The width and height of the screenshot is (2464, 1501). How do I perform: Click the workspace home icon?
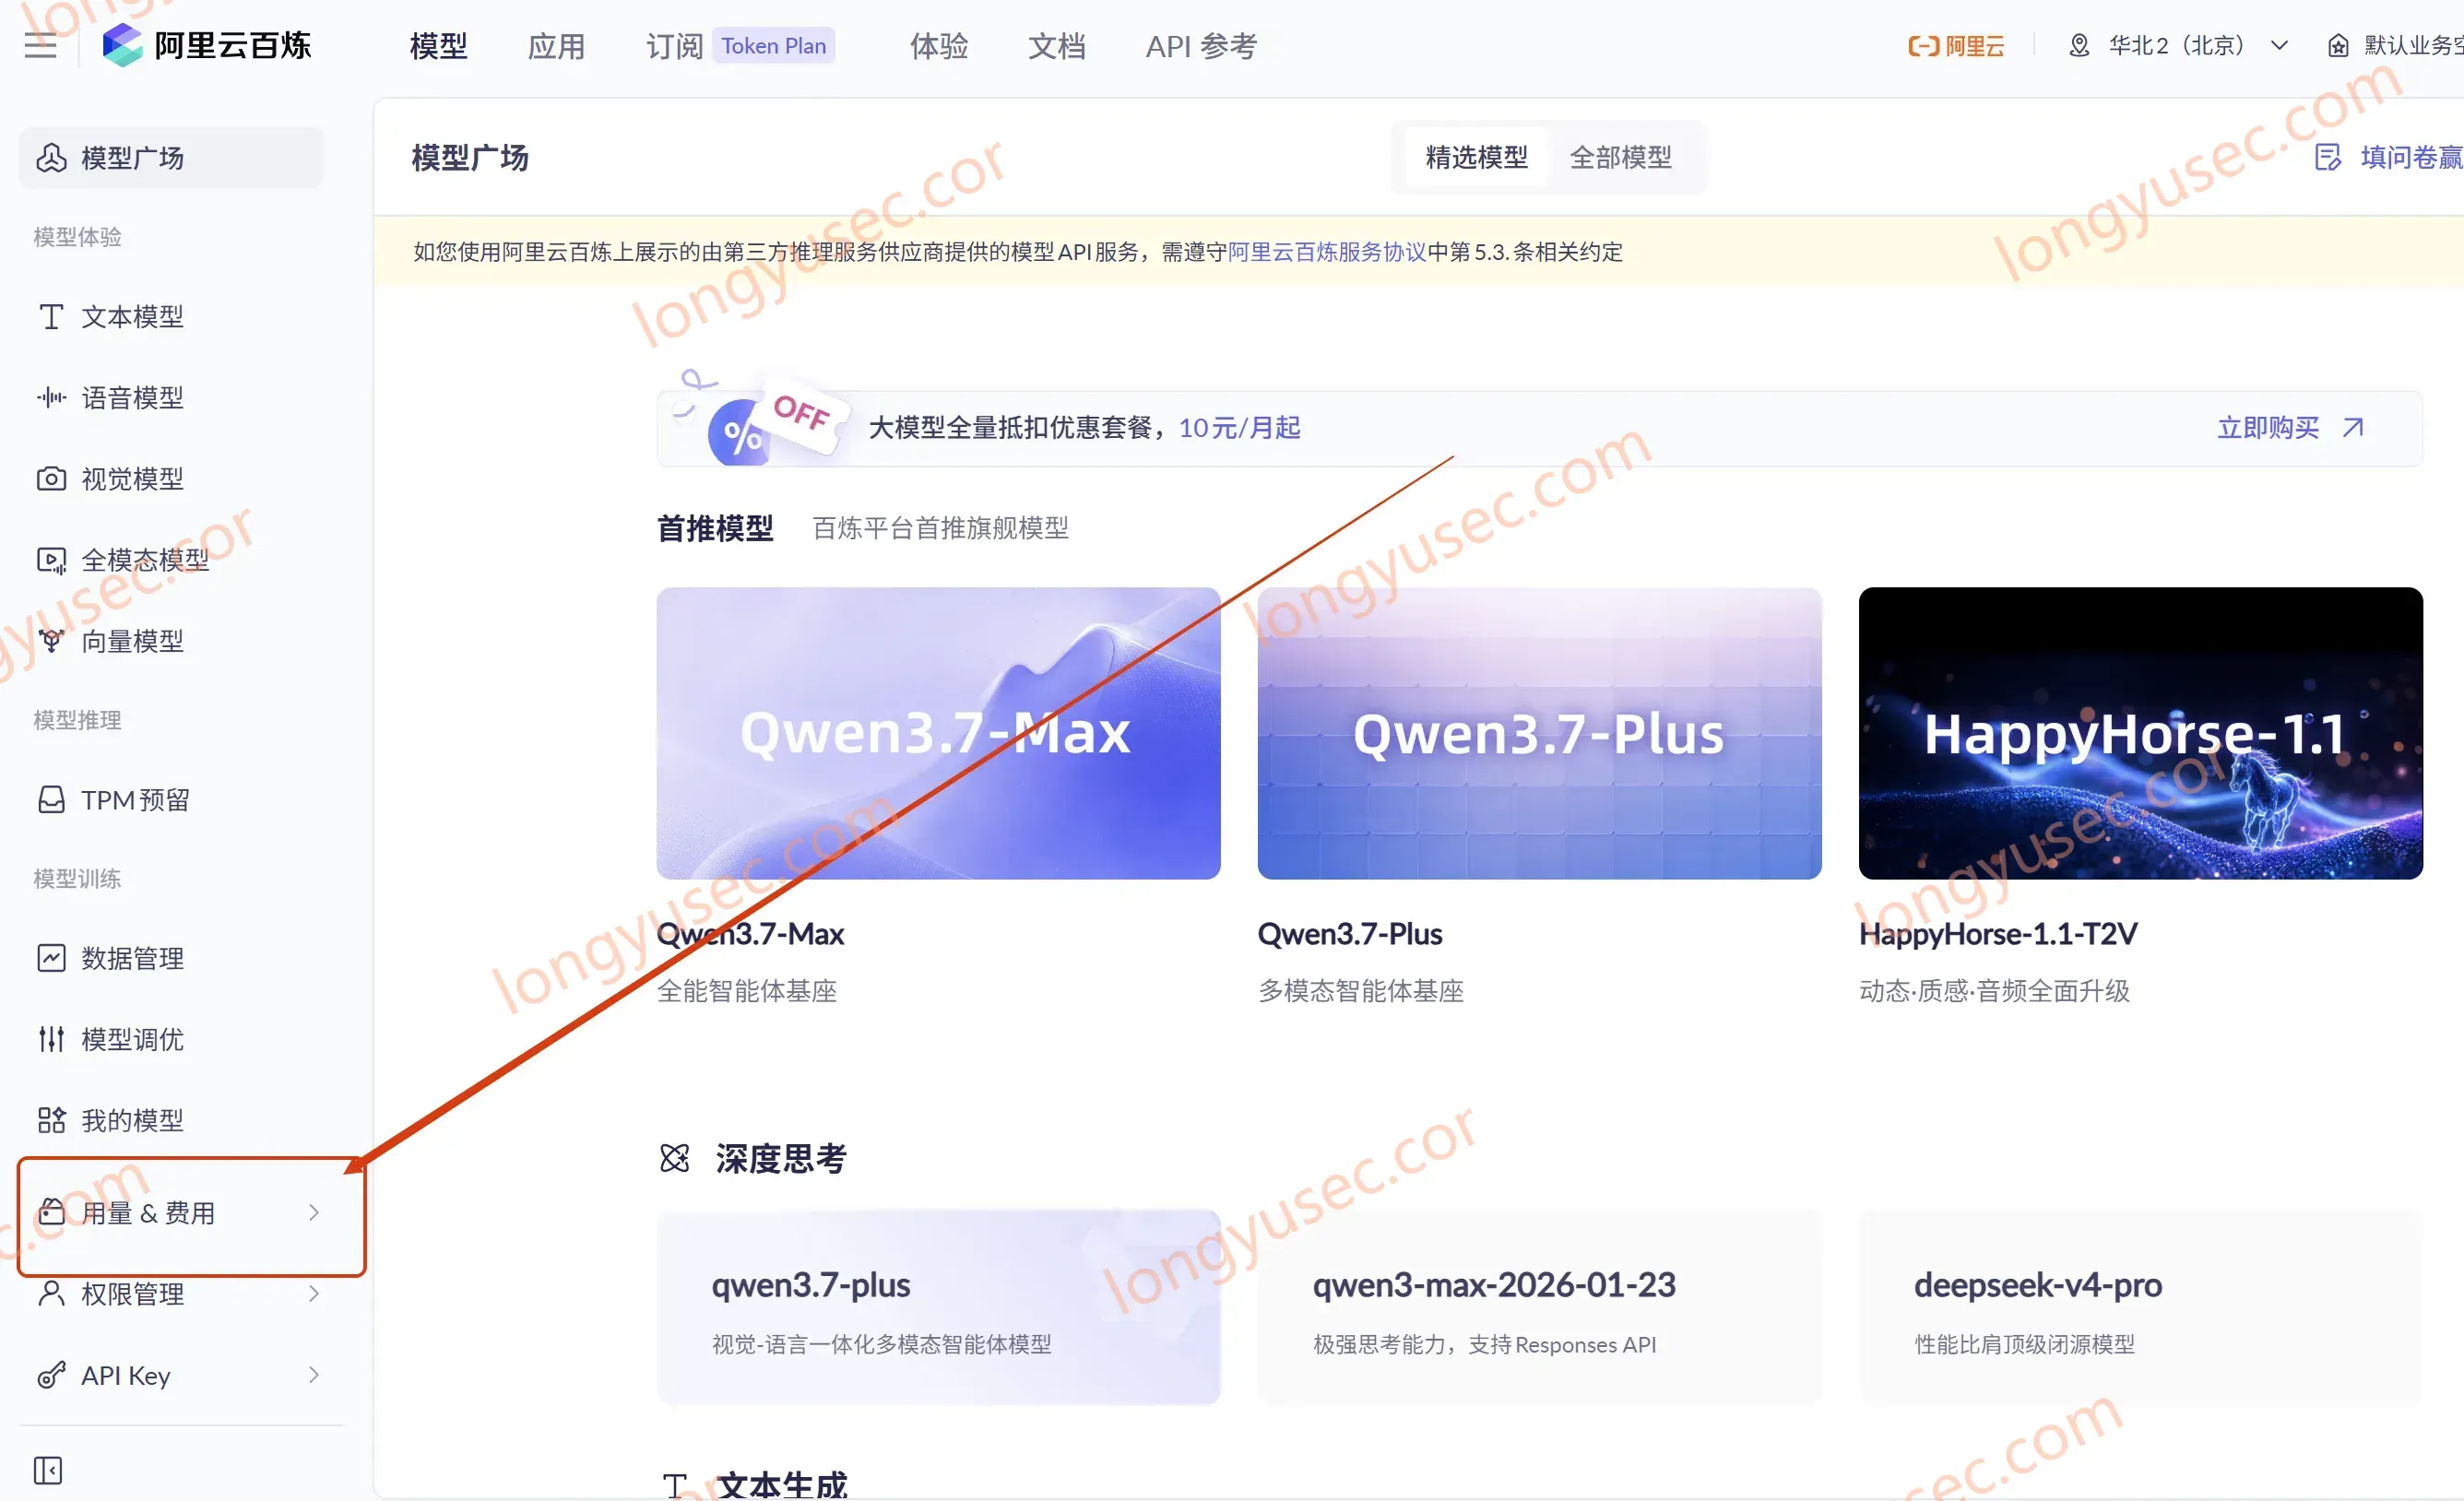tap(2338, 46)
